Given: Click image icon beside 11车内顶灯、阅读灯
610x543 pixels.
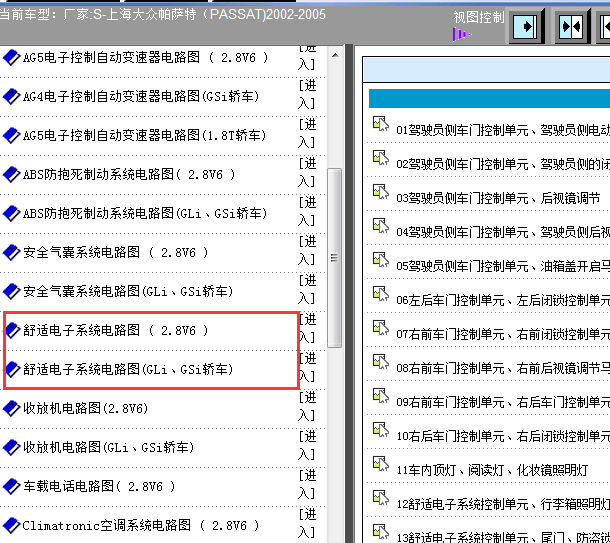Looking at the screenshot, I should (x=380, y=464).
